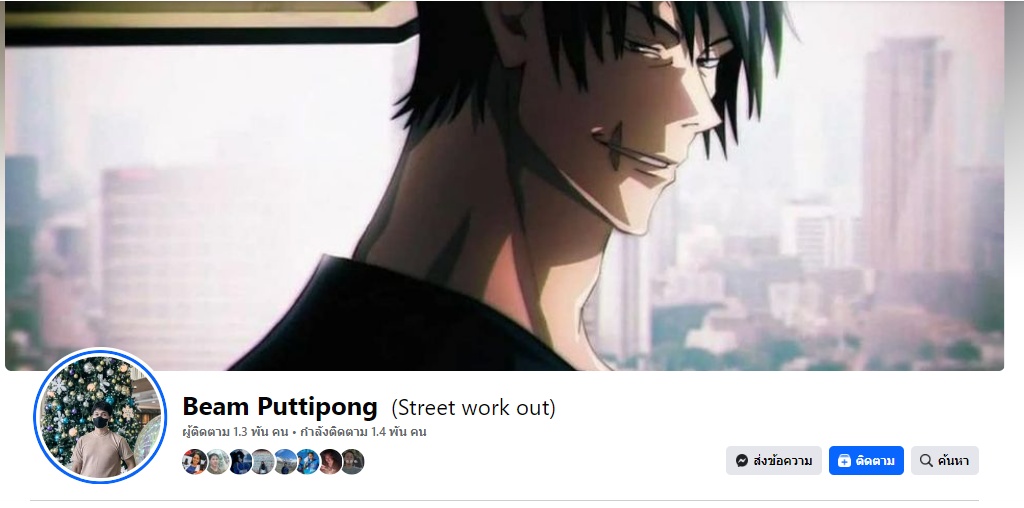Screen dimensions: 1024x508
Task: Open the second follower avatar in the row
Action: pos(217,462)
